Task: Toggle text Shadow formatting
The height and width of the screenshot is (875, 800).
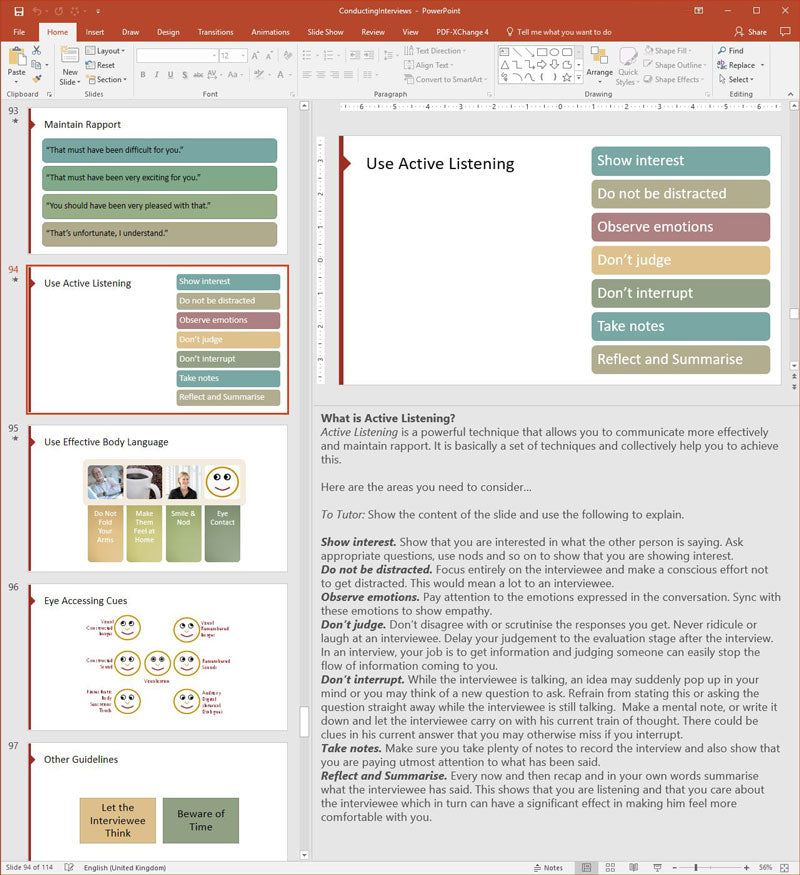Action: click(184, 74)
